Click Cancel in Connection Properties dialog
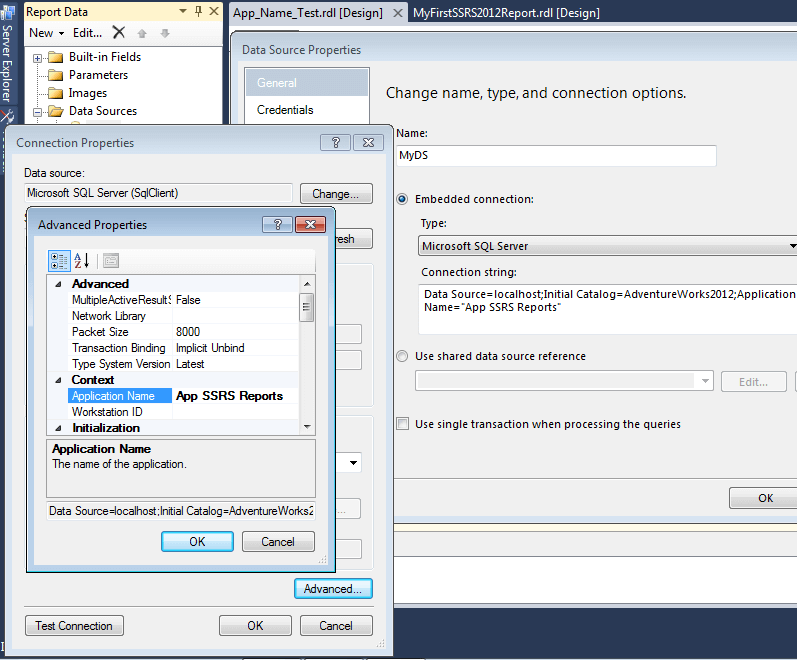This screenshot has width=797, height=660. pyautogui.click(x=336, y=625)
